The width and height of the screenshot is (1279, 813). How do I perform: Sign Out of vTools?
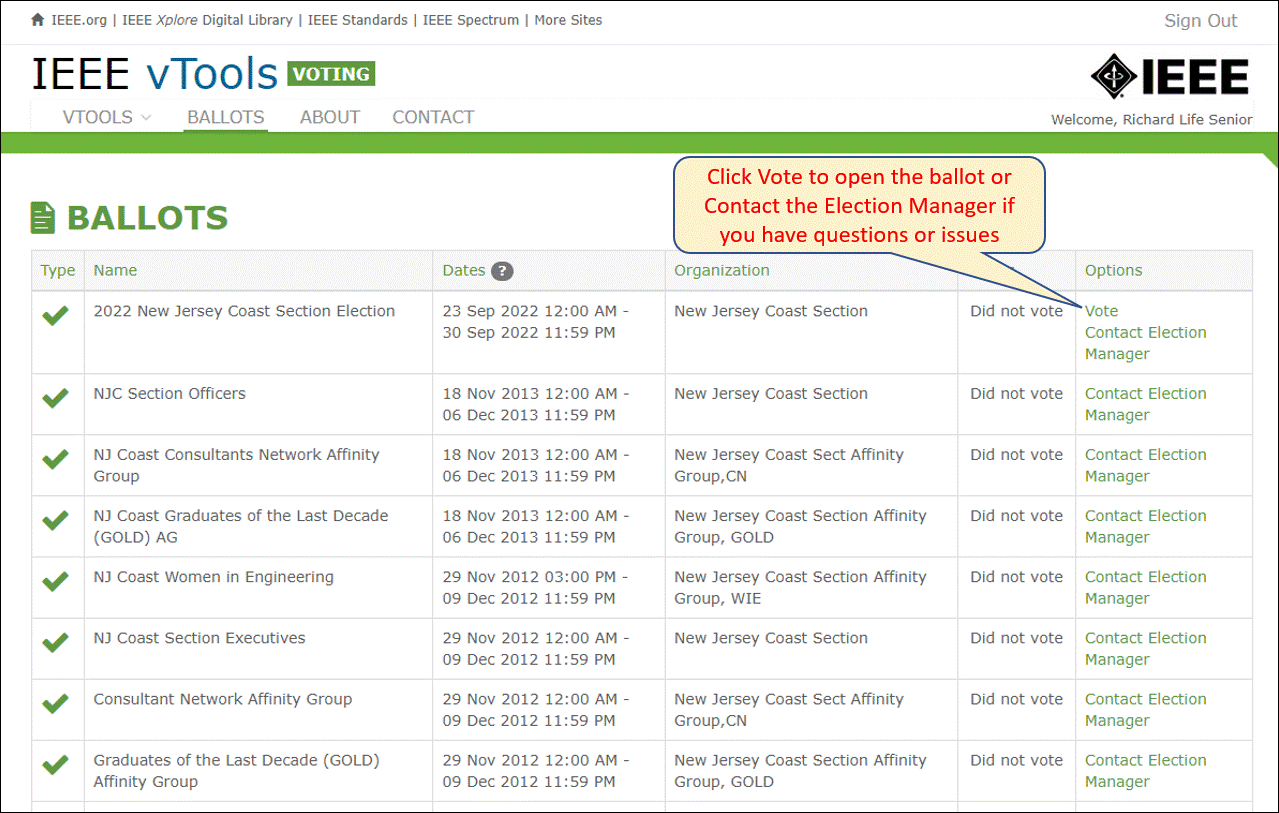tap(1200, 21)
